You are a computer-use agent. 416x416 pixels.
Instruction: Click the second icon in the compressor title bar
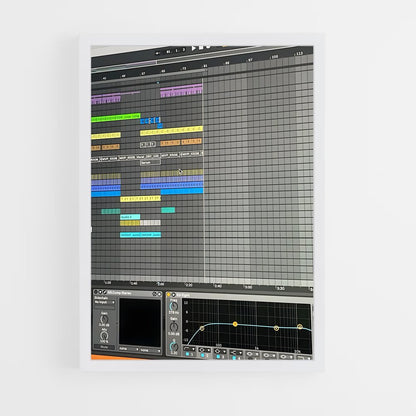tap(100, 292)
